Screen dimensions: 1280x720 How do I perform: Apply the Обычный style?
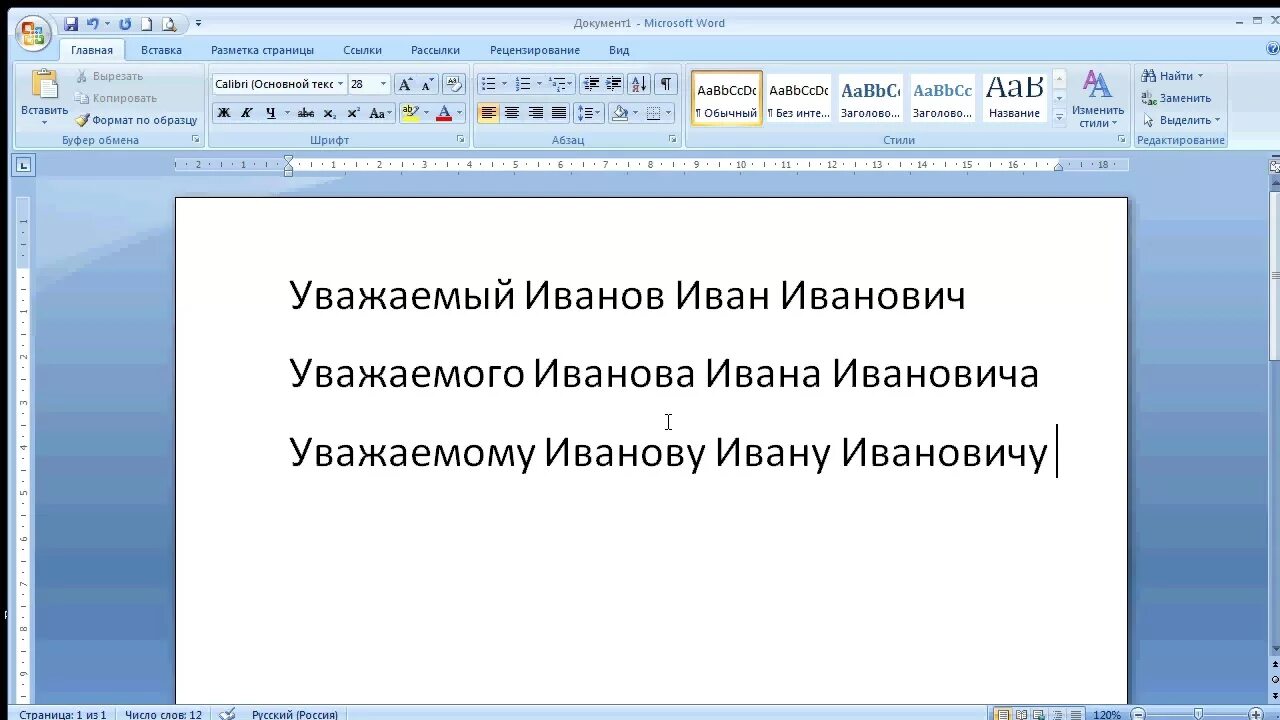(x=727, y=98)
